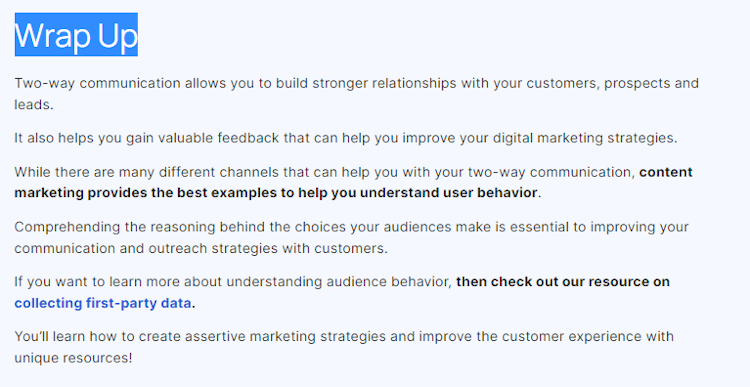Image resolution: width=750 pixels, height=387 pixels.
Task: Click the words customers, prospects and
Action: pos(613,83)
